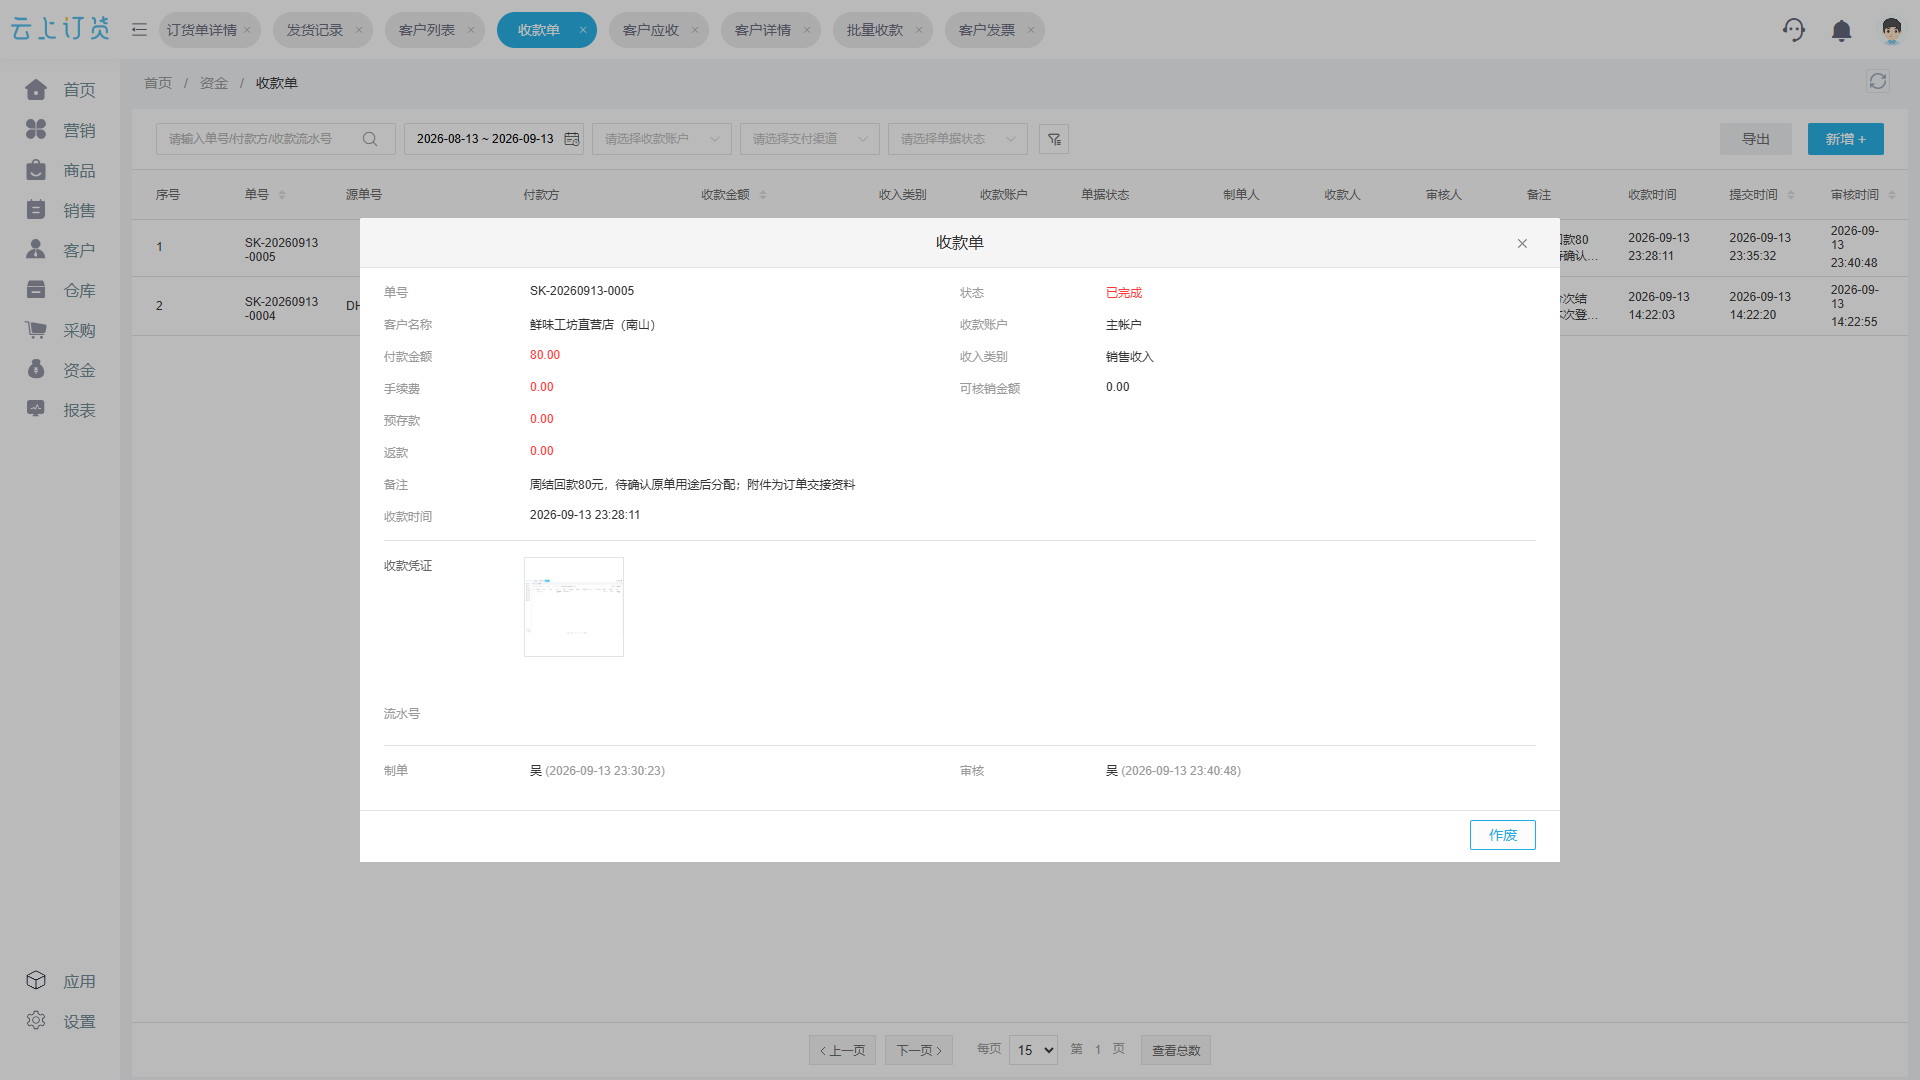Viewport: 1920px width, 1080px height.
Task: Expand 请选择支付渠道 dropdown
Action: [x=810, y=139]
